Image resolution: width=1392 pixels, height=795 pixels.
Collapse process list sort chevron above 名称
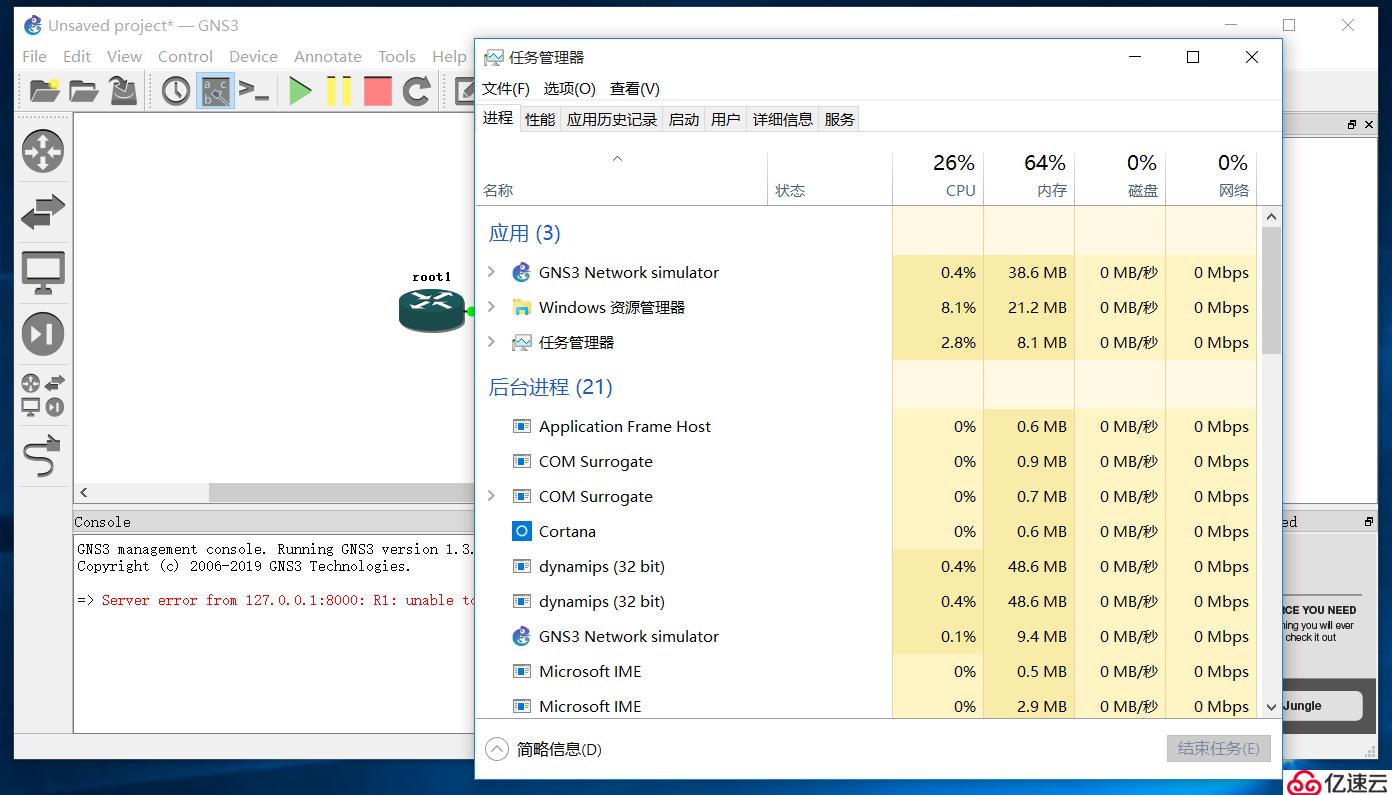(x=618, y=158)
